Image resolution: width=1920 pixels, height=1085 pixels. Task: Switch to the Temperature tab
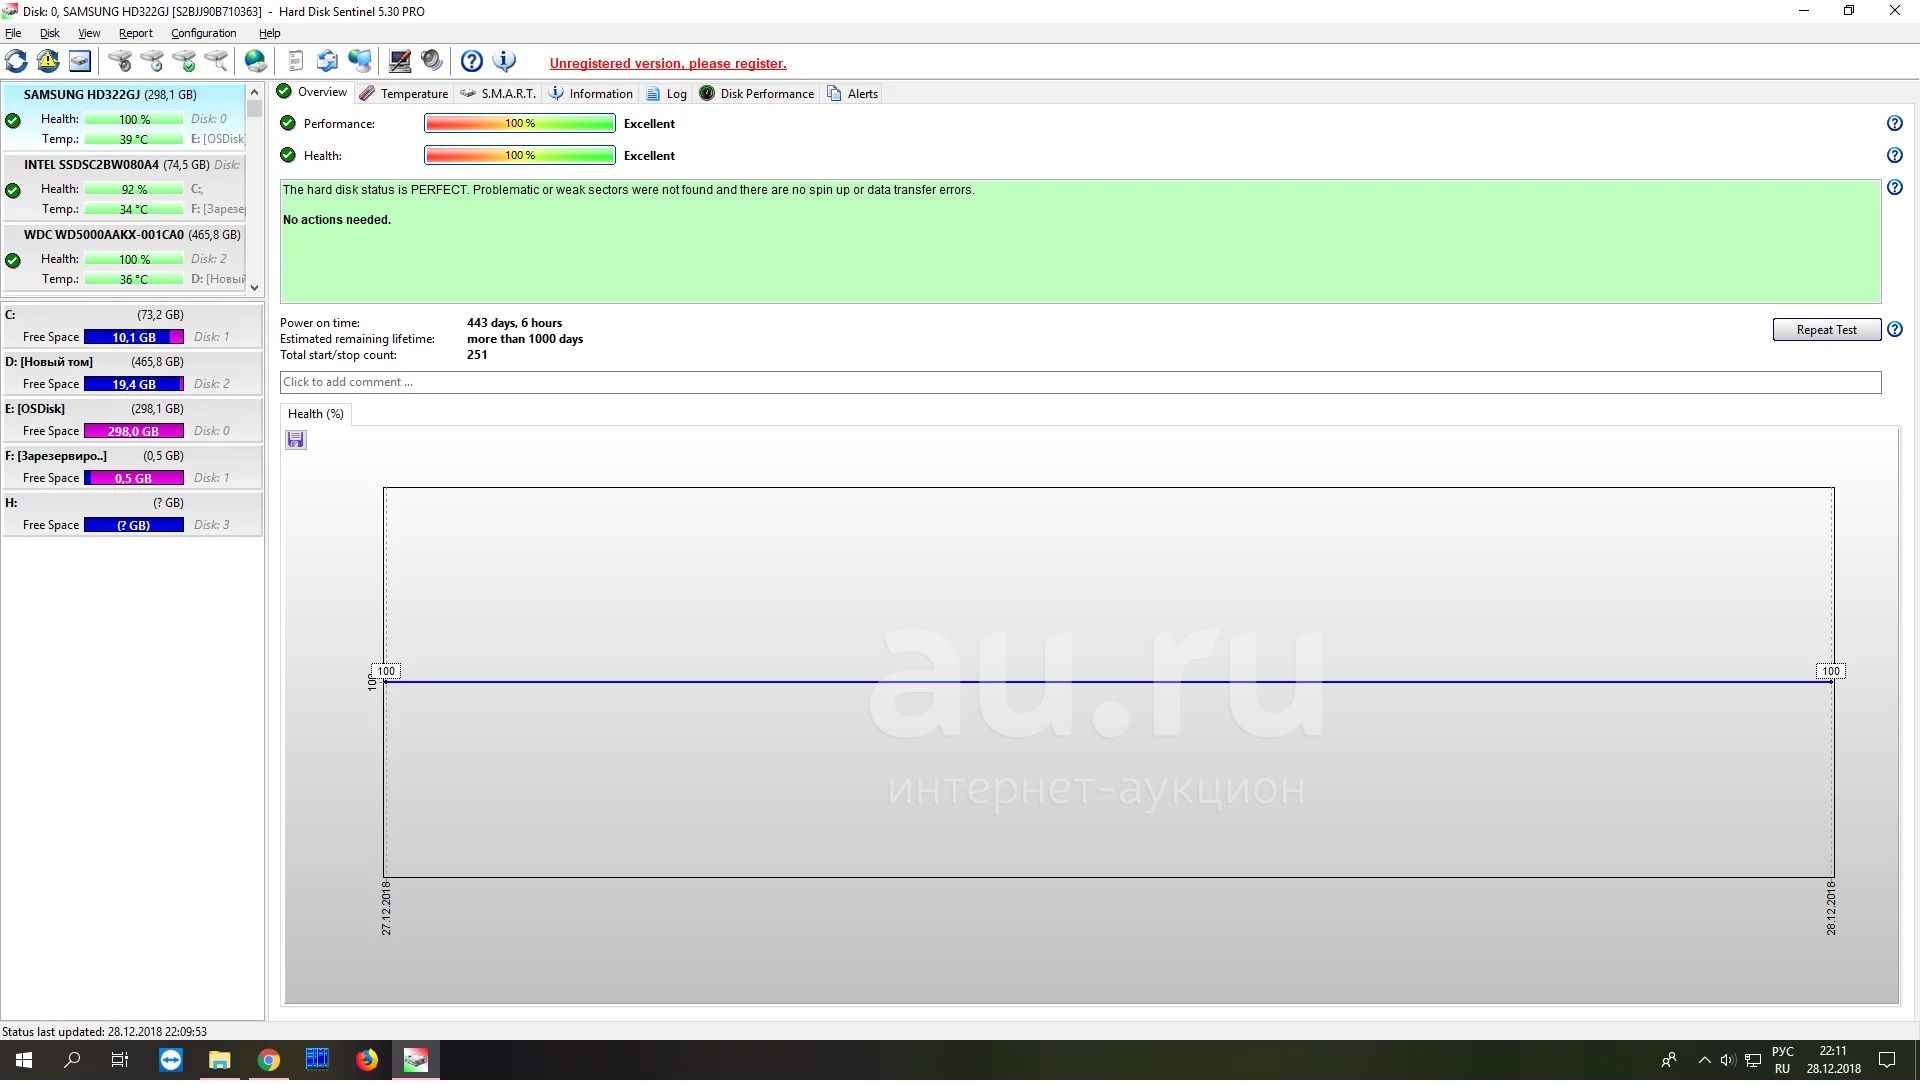[x=404, y=94]
